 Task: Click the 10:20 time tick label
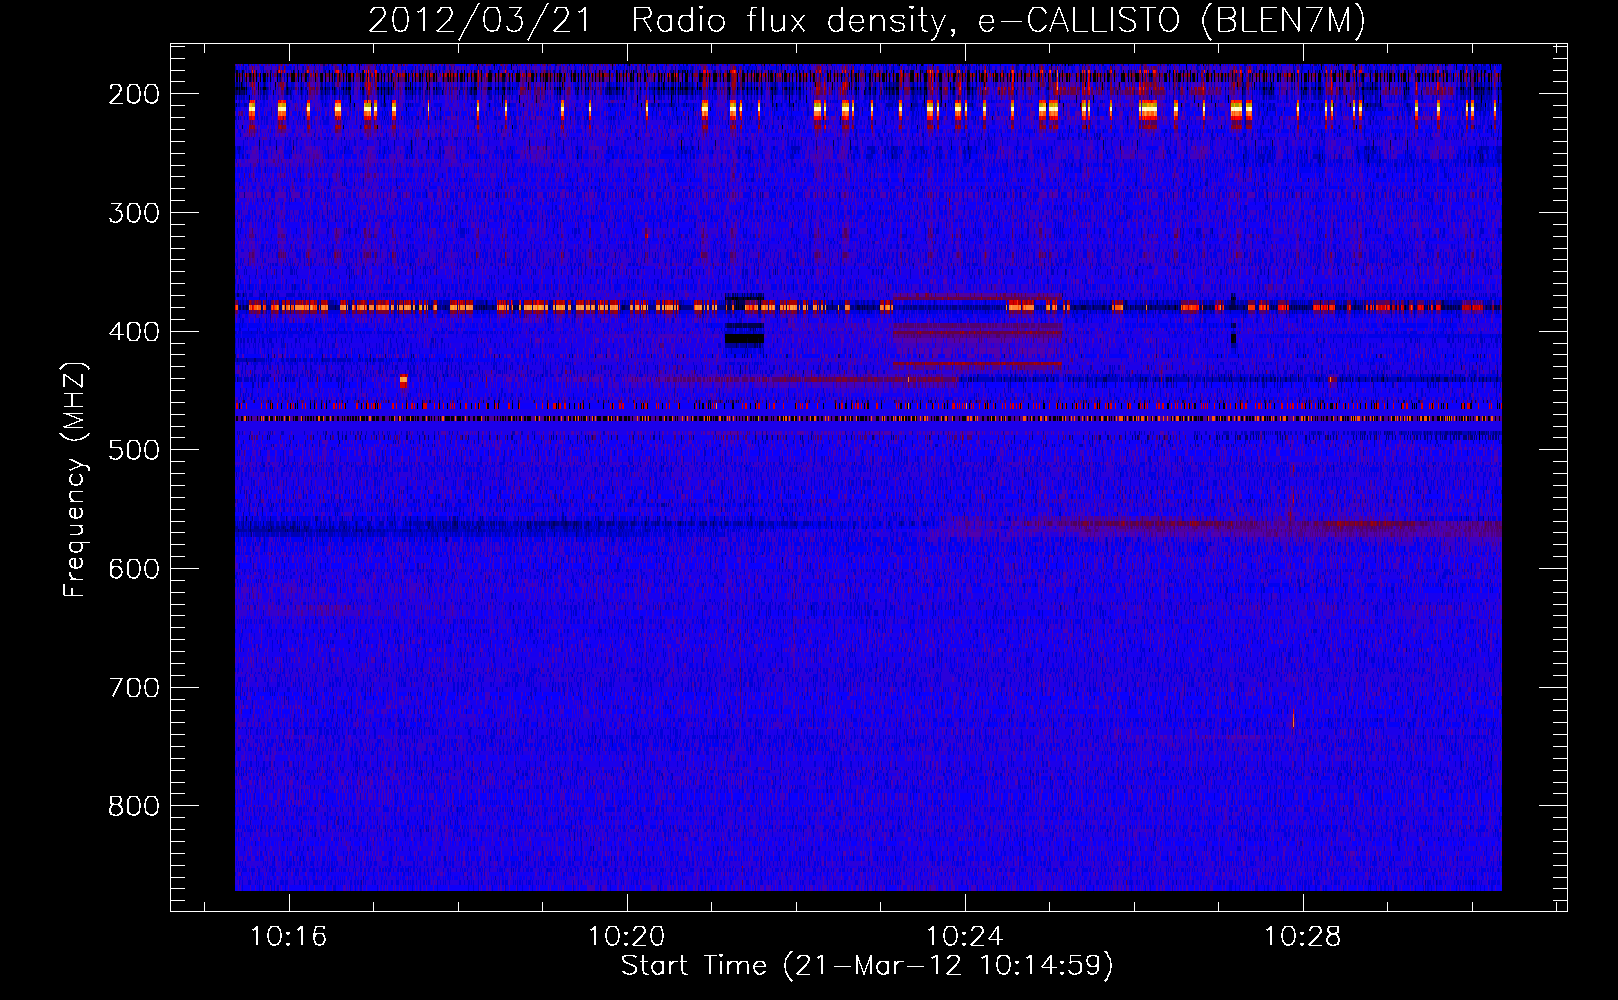tap(626, 937)
